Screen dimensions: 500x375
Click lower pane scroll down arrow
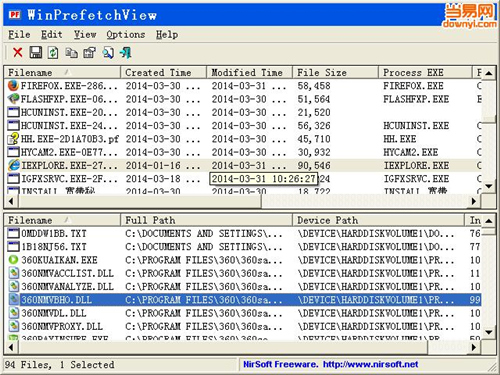pyautogui.click(x=489, y=333)
